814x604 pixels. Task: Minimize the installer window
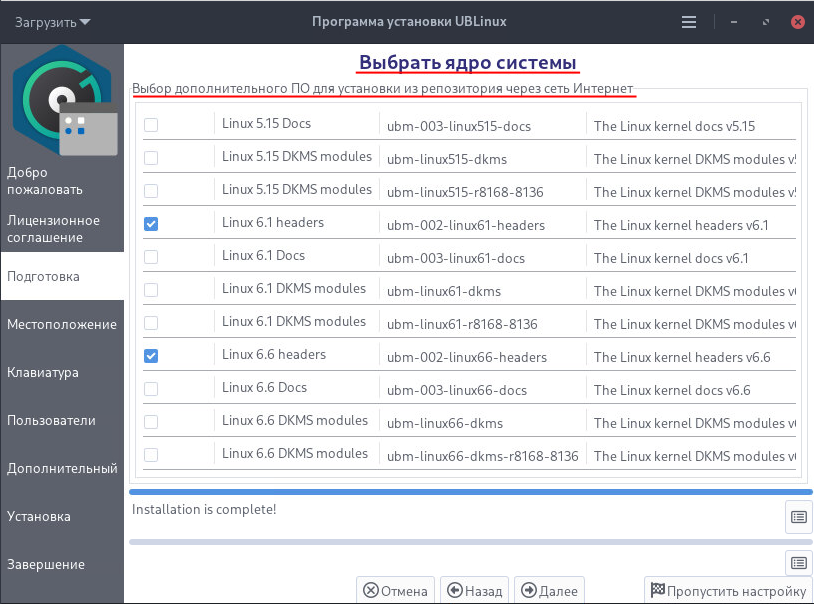pyautogui.click(x=734, y=22)
